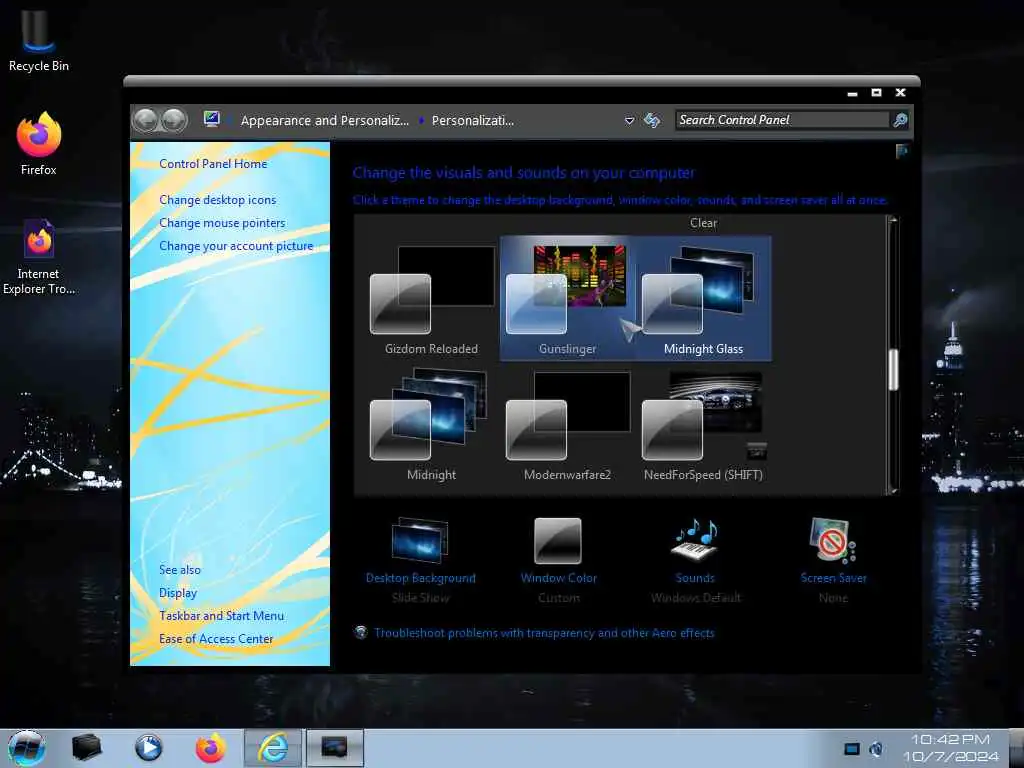Open Ease of Access Center link

click(x=216, y=639)
